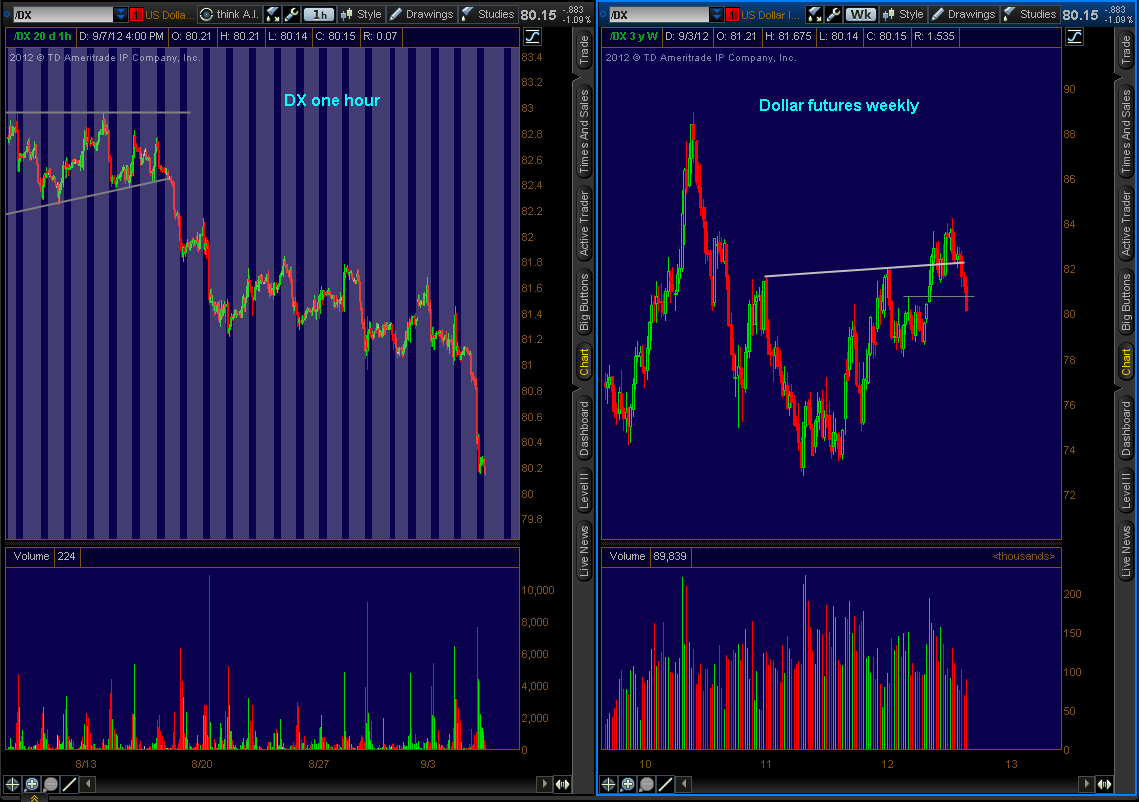Open the symbol dropdown arrow on right chart
This screenshot has height=802, width=1139.
point(715,14)
